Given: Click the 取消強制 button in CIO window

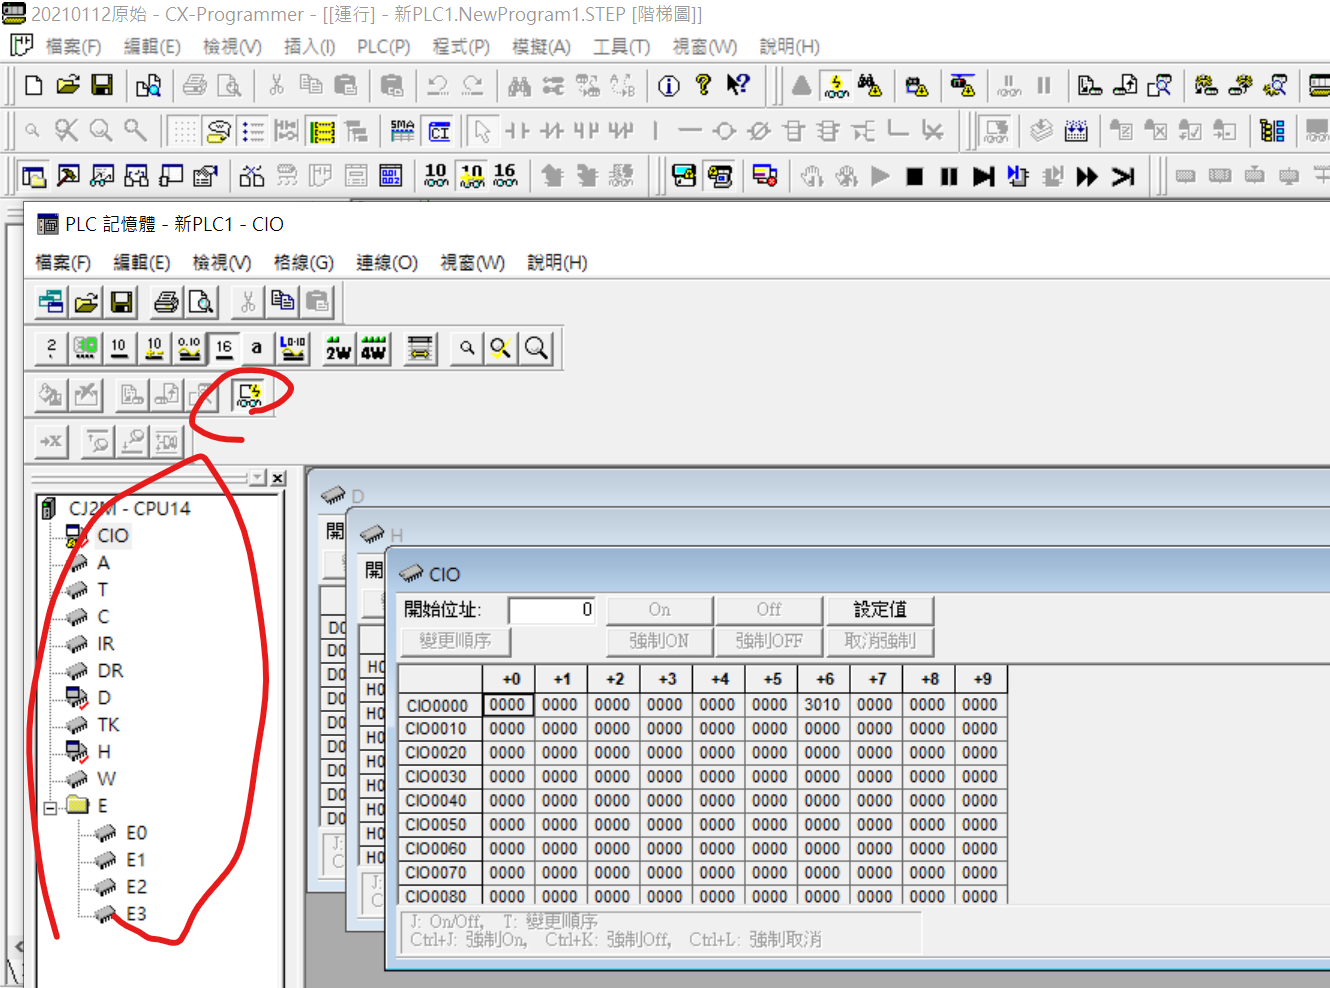Looking at the screenshot, I should coord(879,641).
